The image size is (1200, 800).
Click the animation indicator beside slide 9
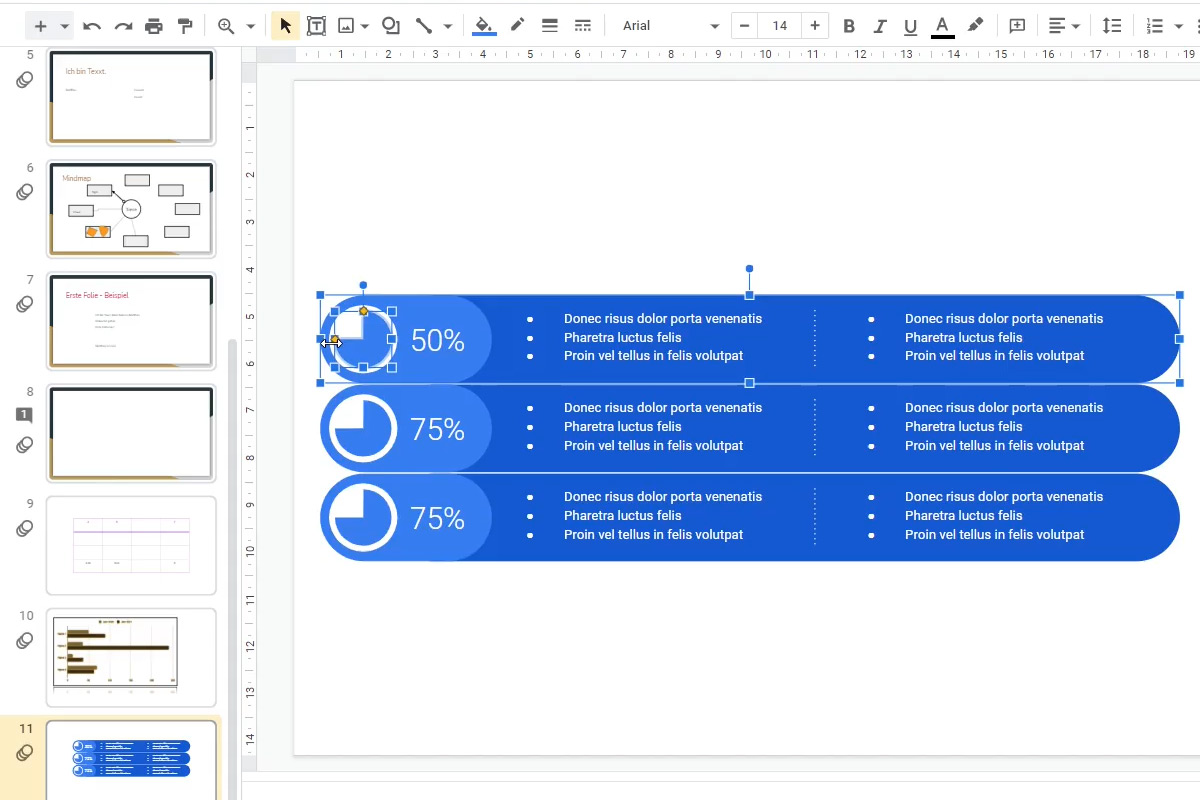point(25,528)
